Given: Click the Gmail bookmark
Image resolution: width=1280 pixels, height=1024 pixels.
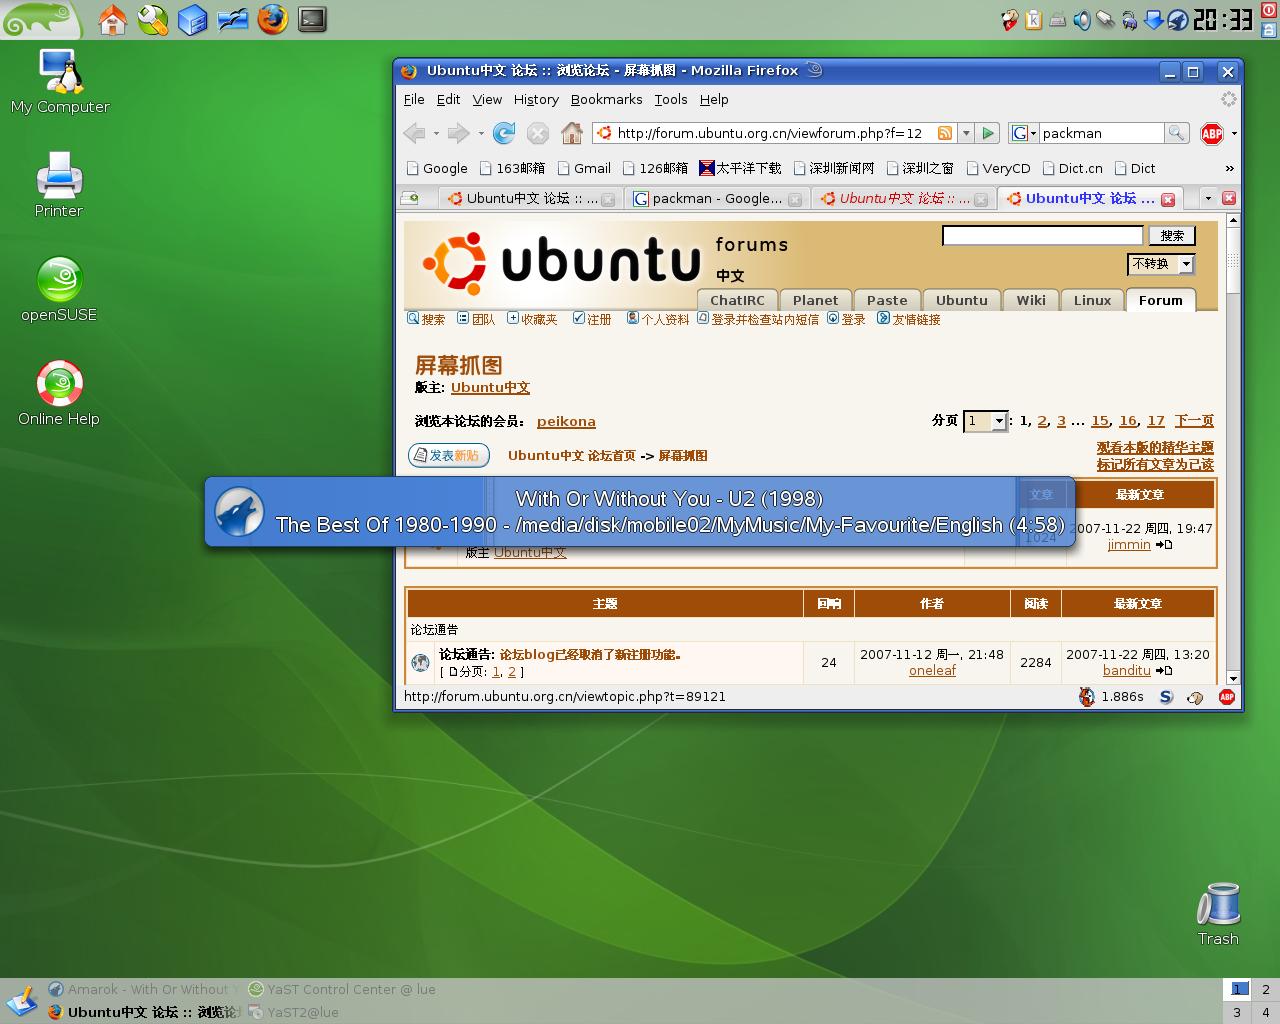Looking at the screenshot, I should [x=584, y=168].
